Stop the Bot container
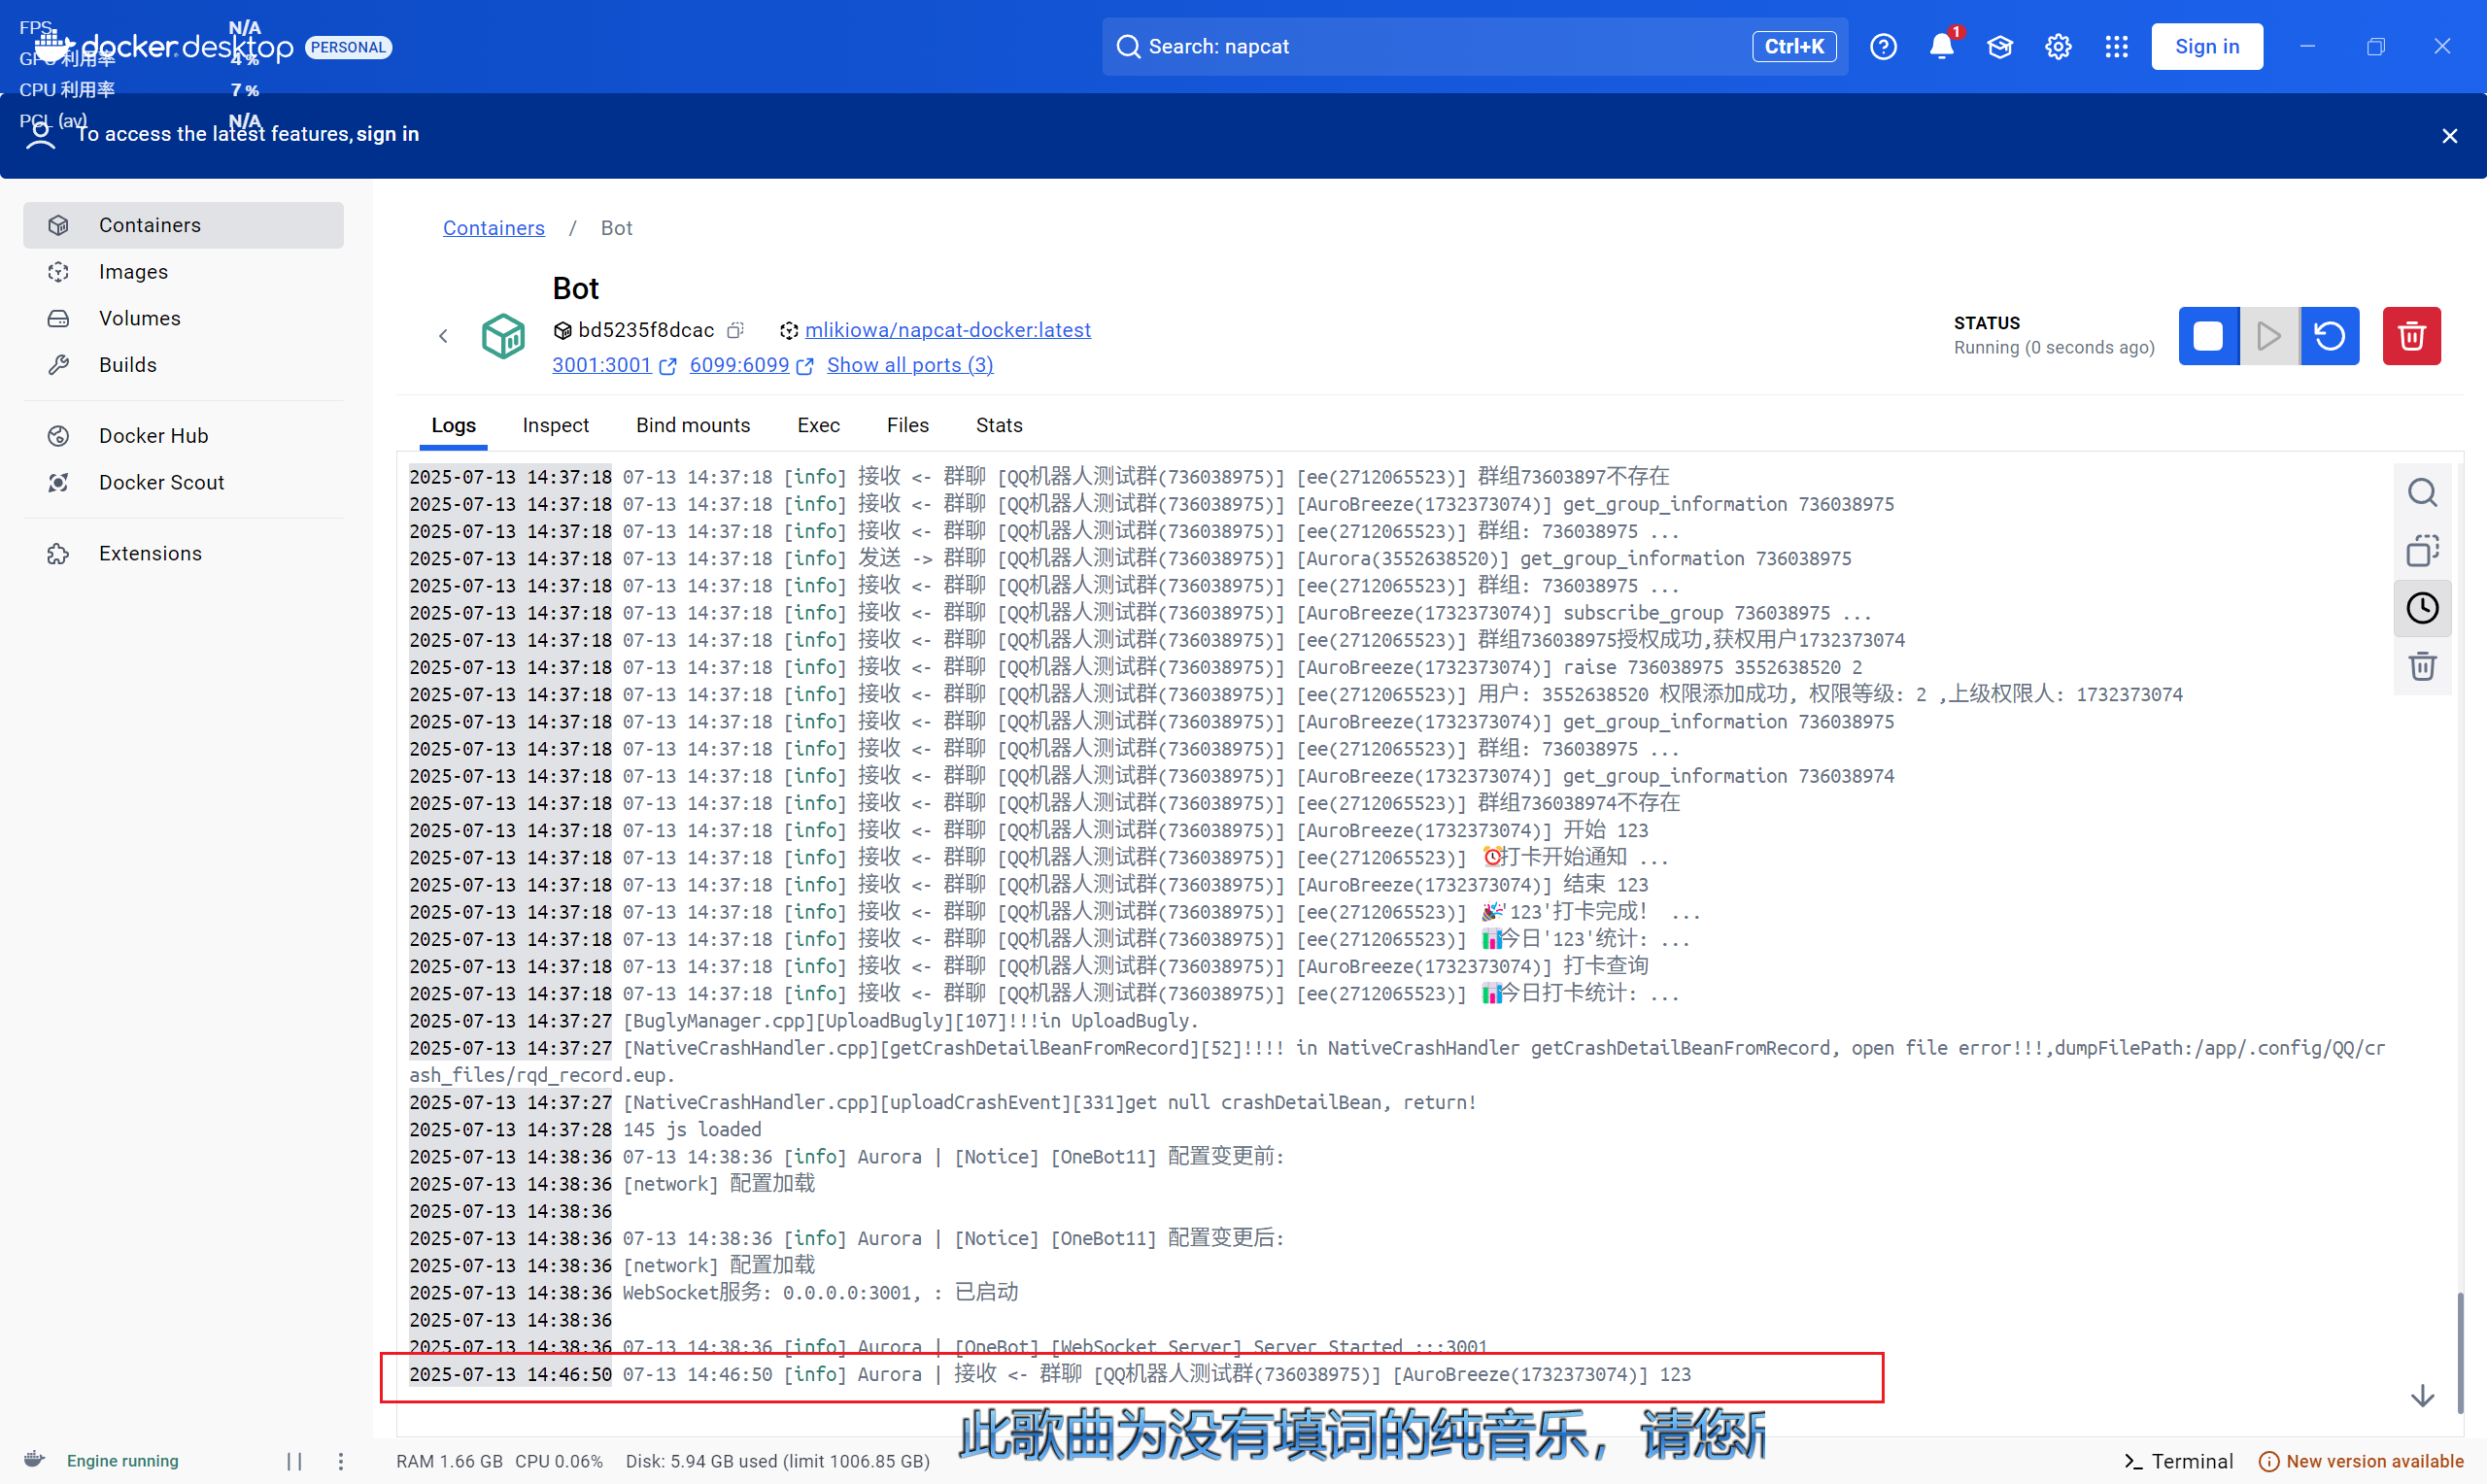Screen dimensions: 2487x1484 (x=2209, y=336)
